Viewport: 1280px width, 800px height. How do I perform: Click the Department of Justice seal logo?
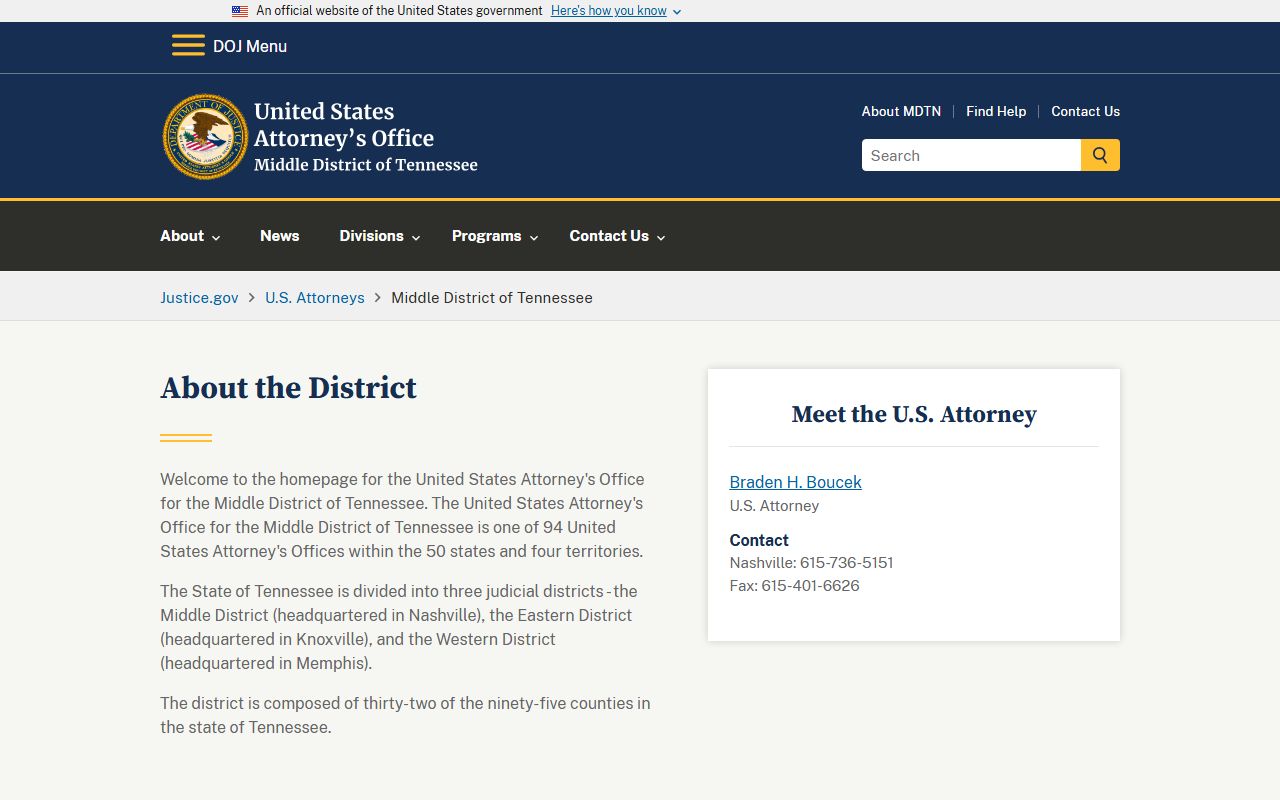coord(205,137)
